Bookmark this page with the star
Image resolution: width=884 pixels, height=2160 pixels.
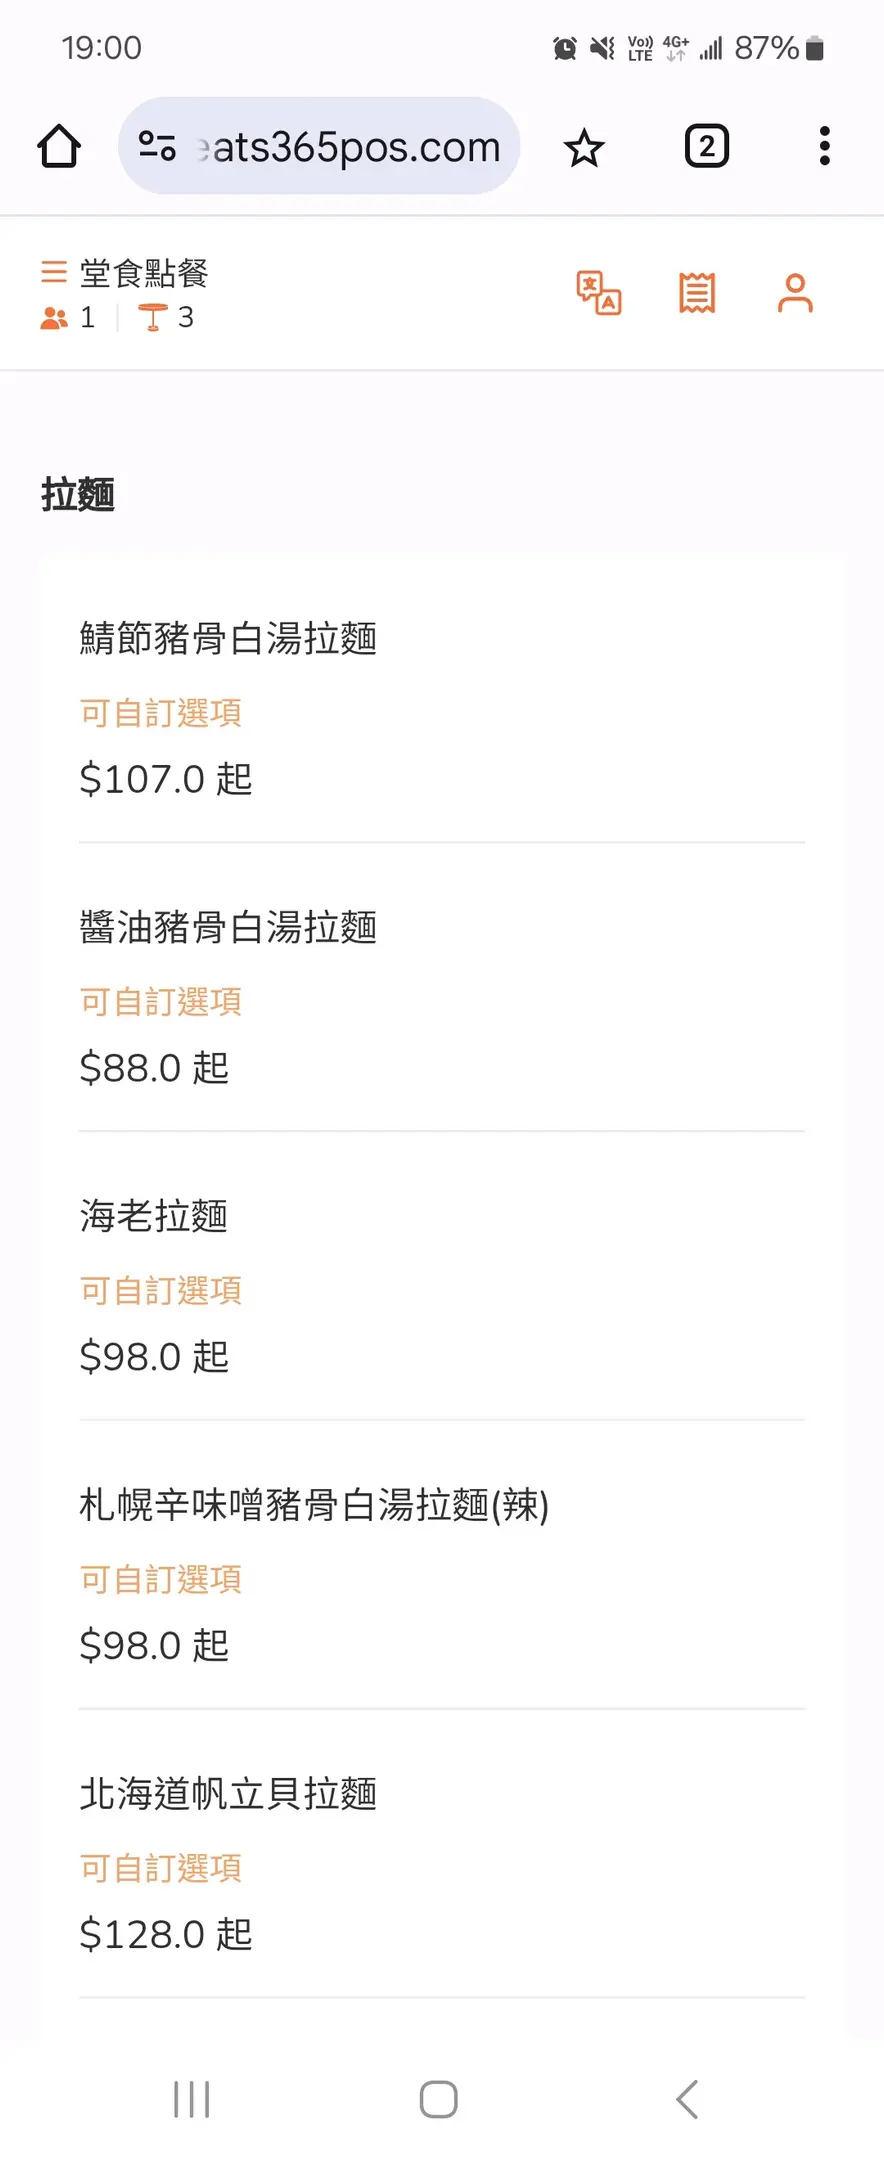click(x=584, y=148)
